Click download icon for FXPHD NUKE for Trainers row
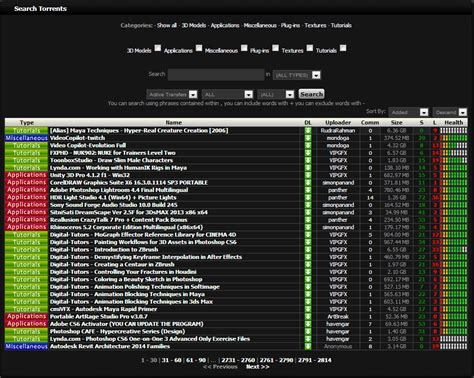 pos(308,153)
